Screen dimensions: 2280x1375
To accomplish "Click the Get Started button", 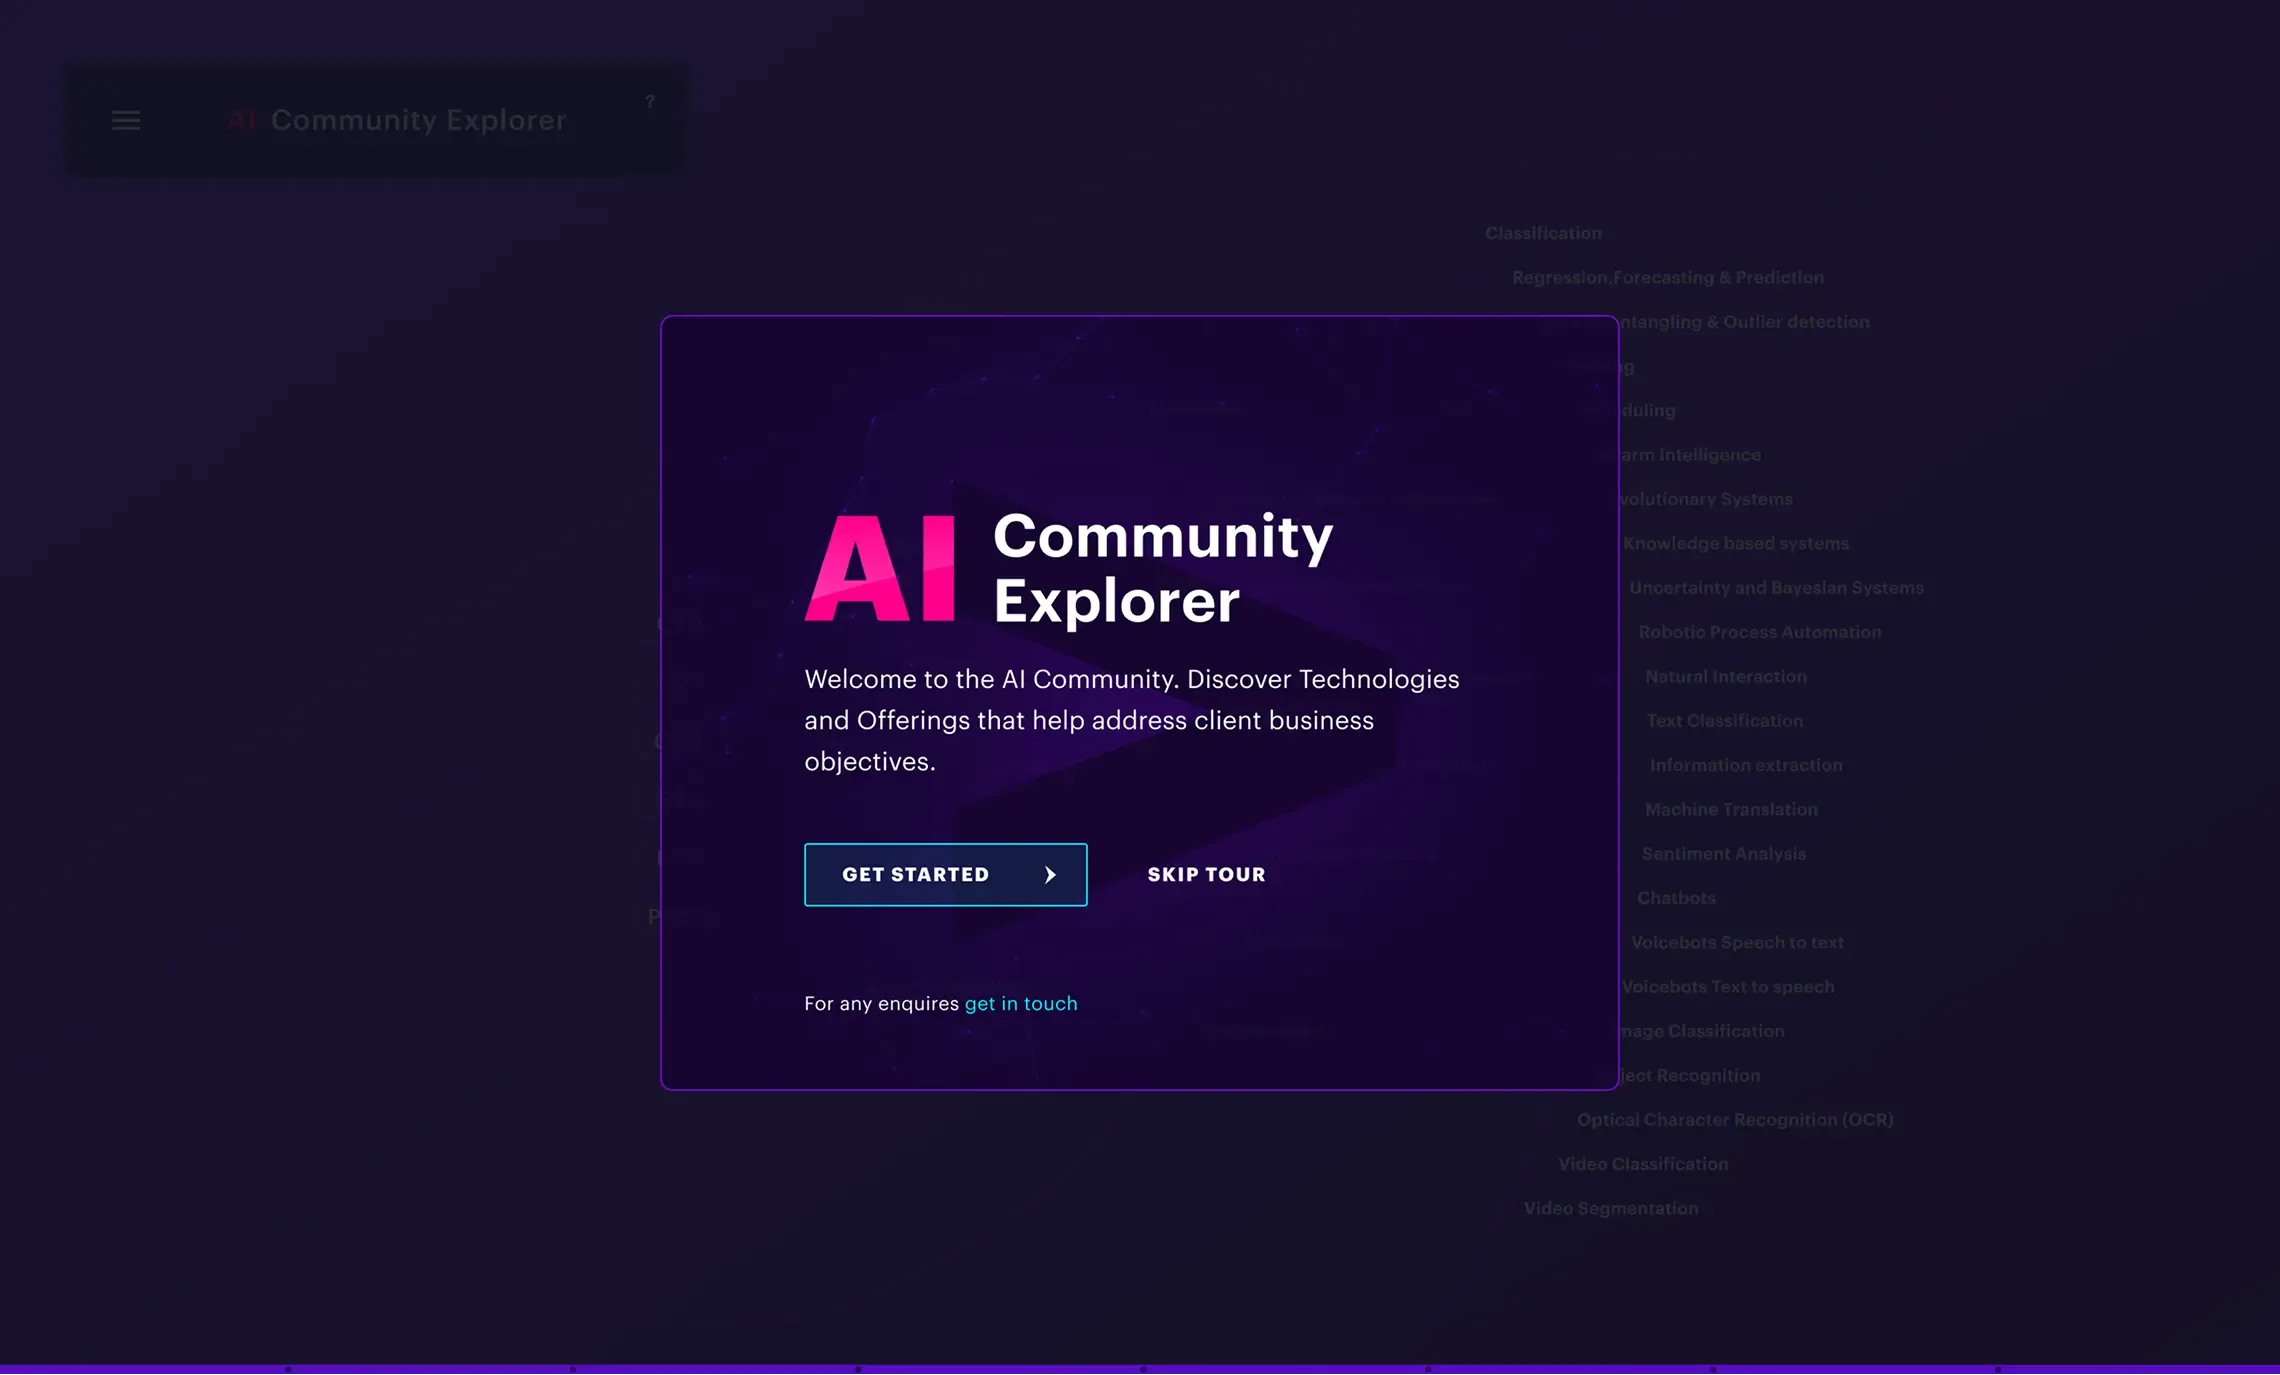I will coord(945,875).
